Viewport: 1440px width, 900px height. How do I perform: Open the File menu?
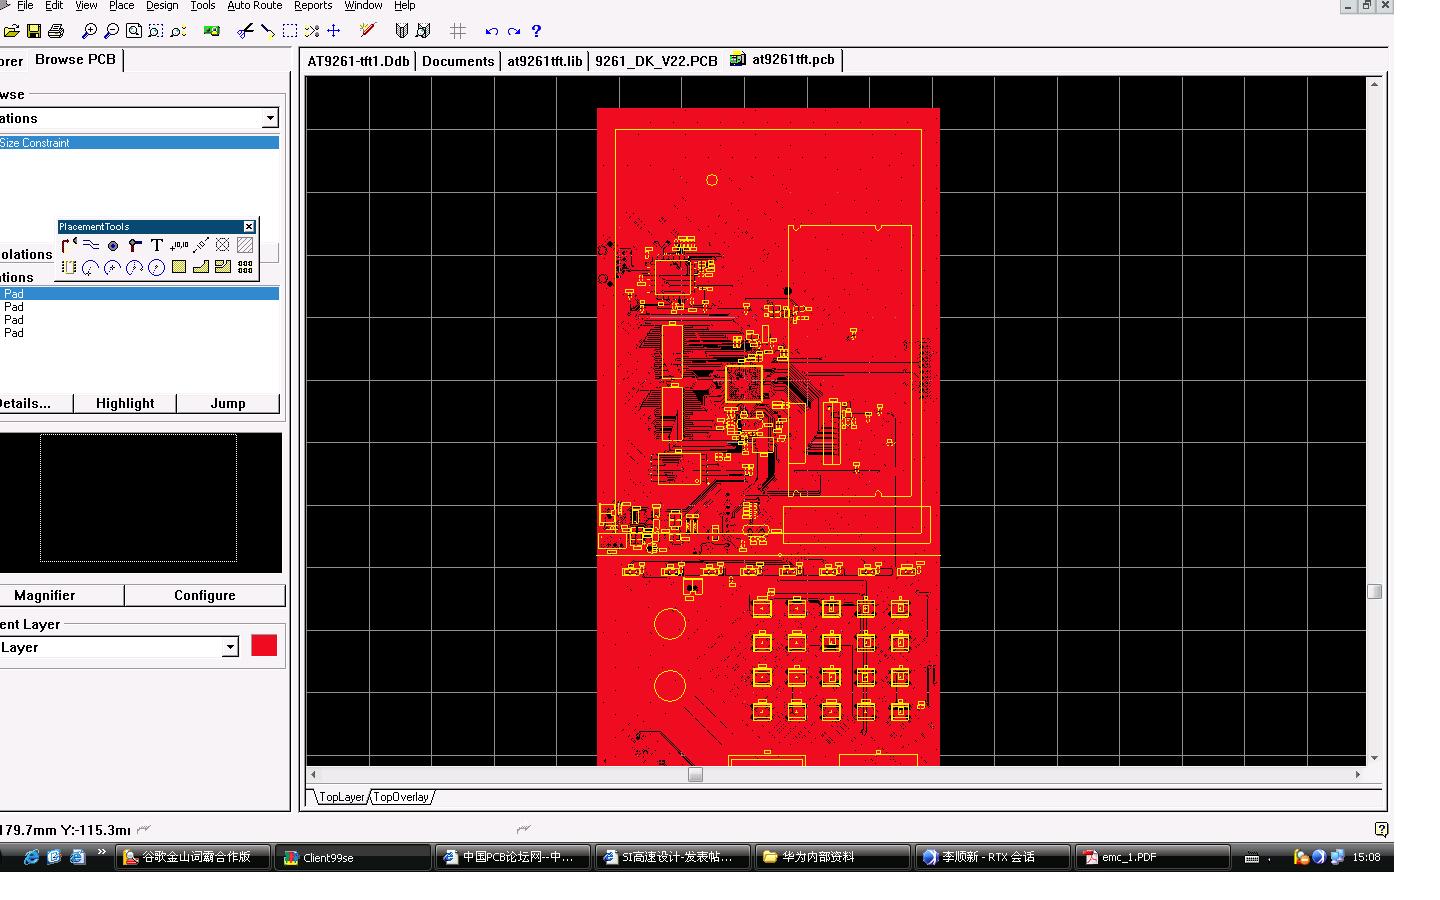25,6
